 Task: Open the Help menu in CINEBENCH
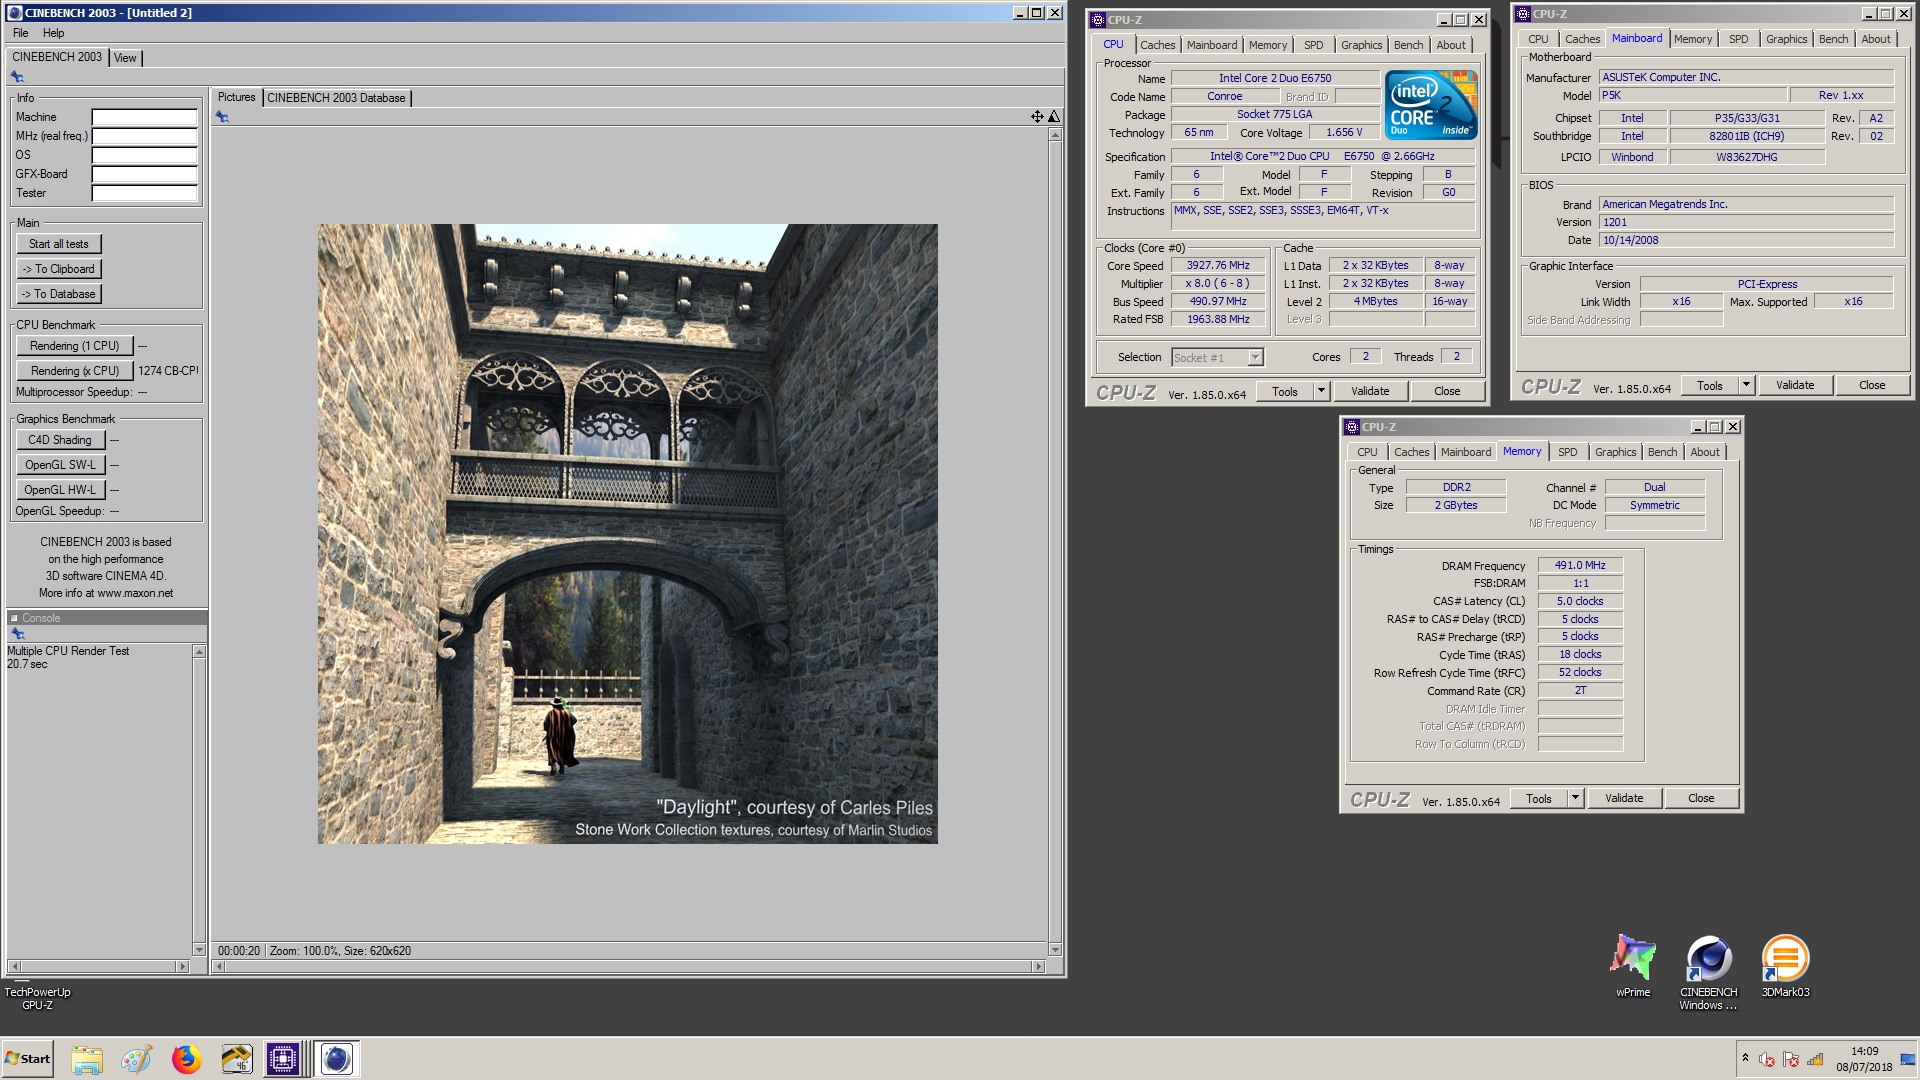pyautogui.click(x=53, y=33)
